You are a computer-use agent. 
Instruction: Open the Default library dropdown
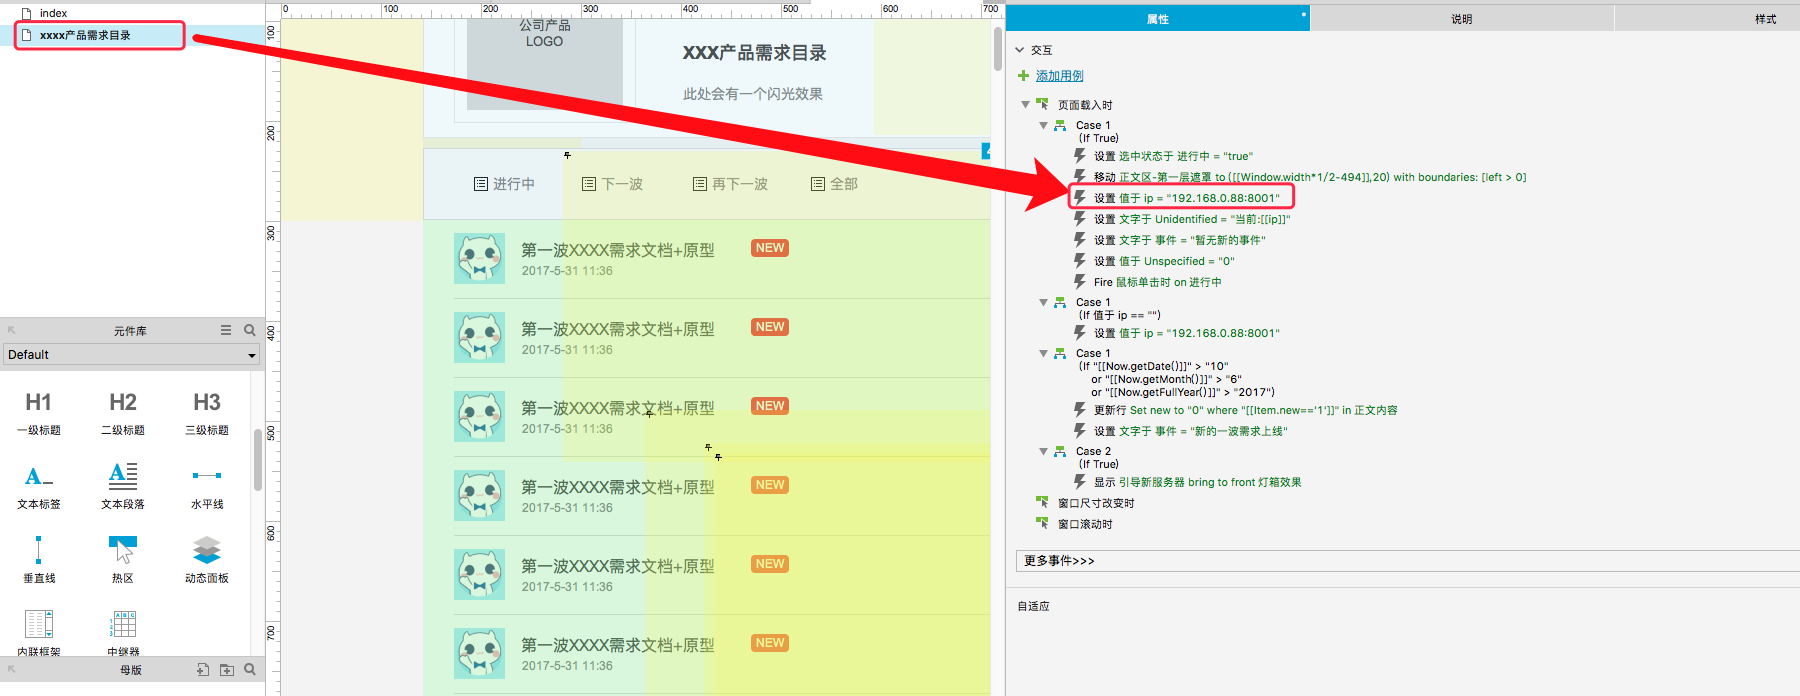[132, 355]
